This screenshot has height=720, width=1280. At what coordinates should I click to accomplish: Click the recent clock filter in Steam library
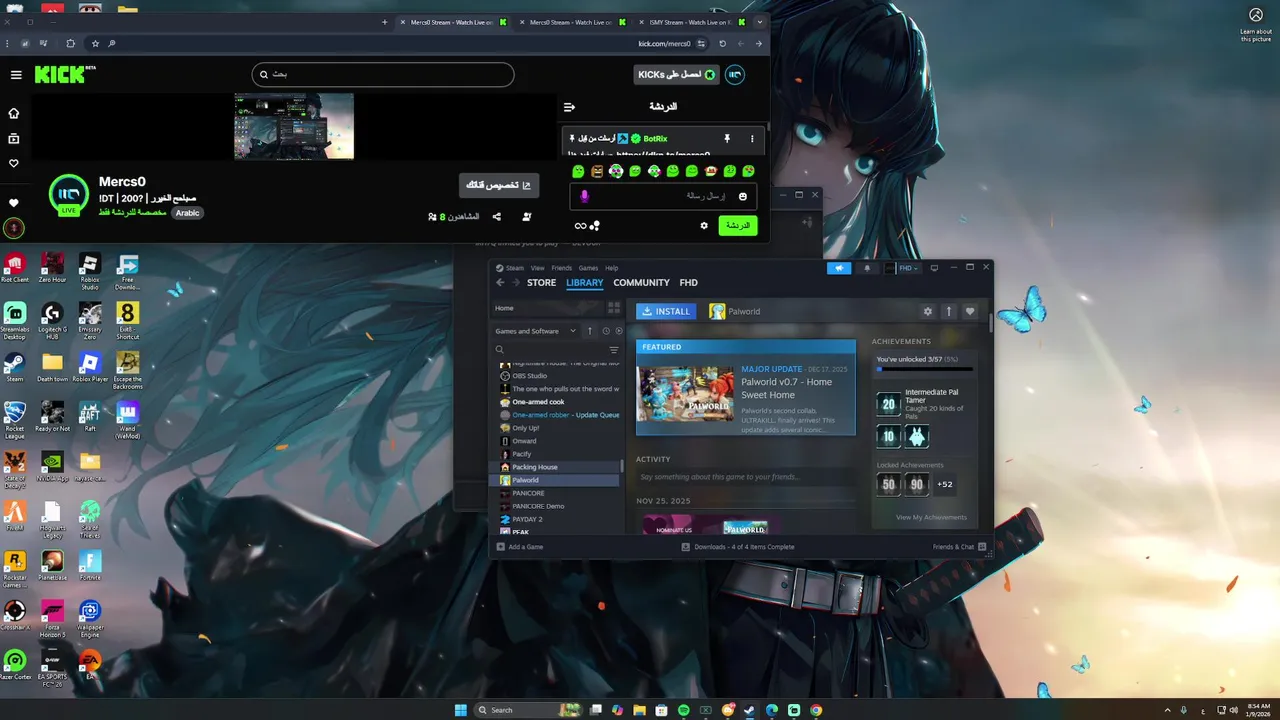[x=606, y=331]
